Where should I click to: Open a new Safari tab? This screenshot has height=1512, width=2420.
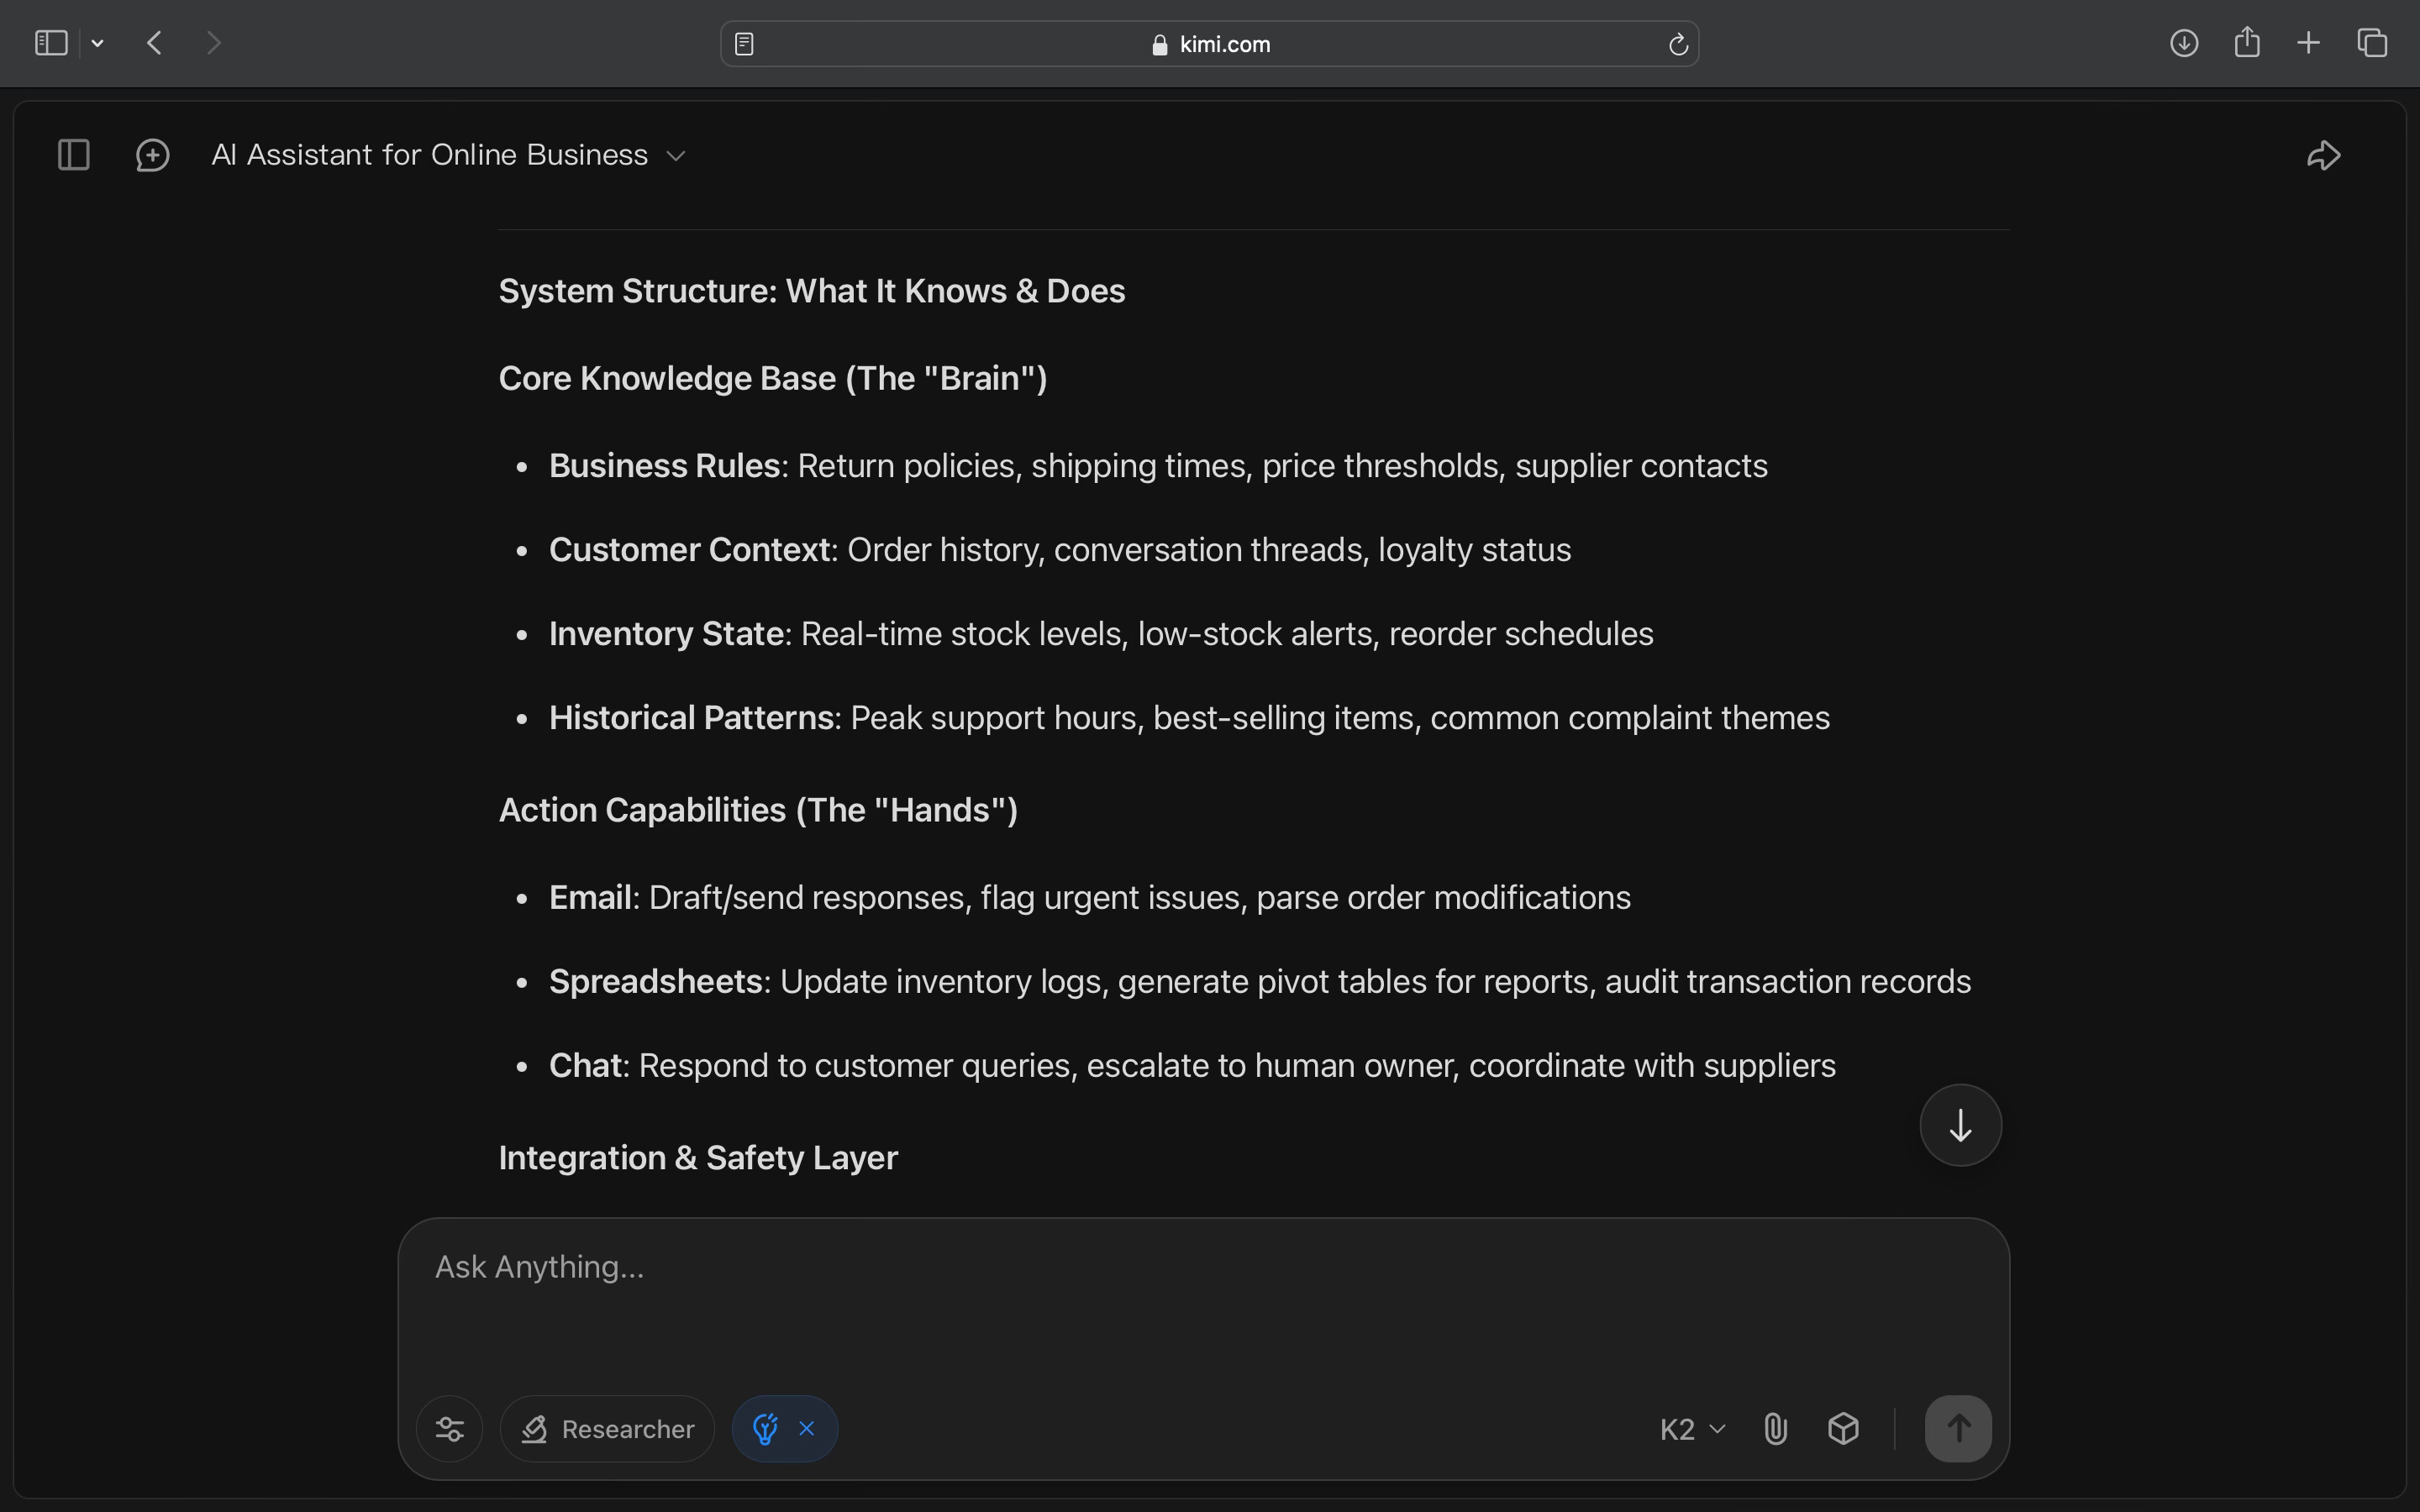(2308, 43)
